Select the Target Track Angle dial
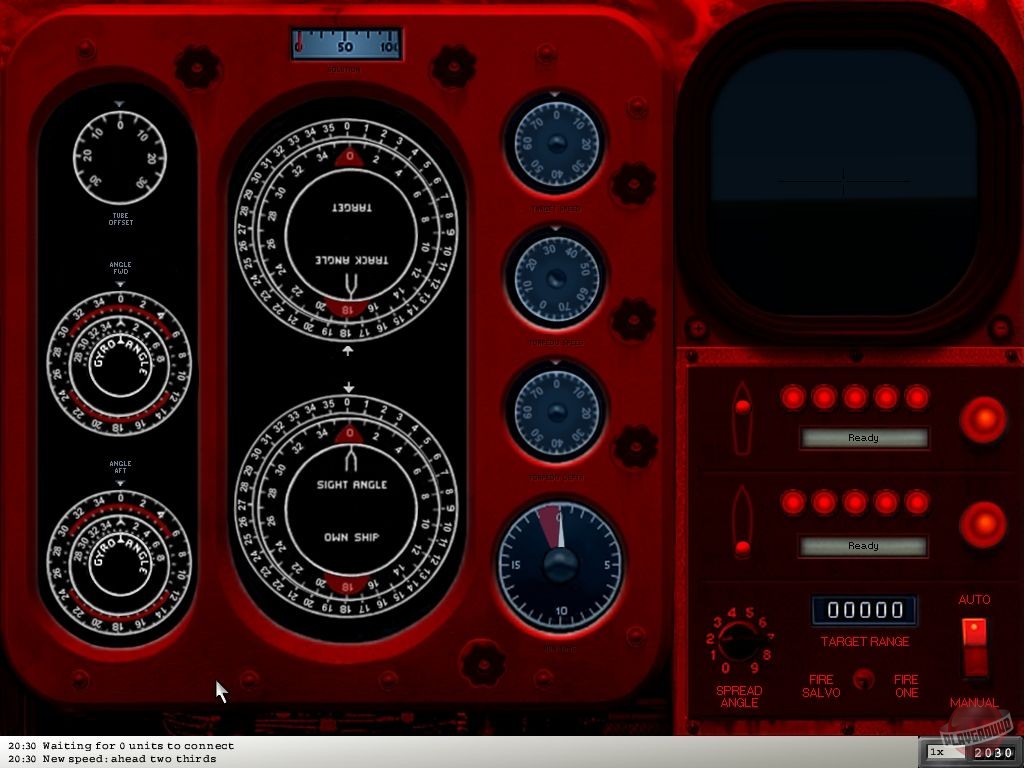This screenshot has height=768, width=1024. (x=348, y=230)
